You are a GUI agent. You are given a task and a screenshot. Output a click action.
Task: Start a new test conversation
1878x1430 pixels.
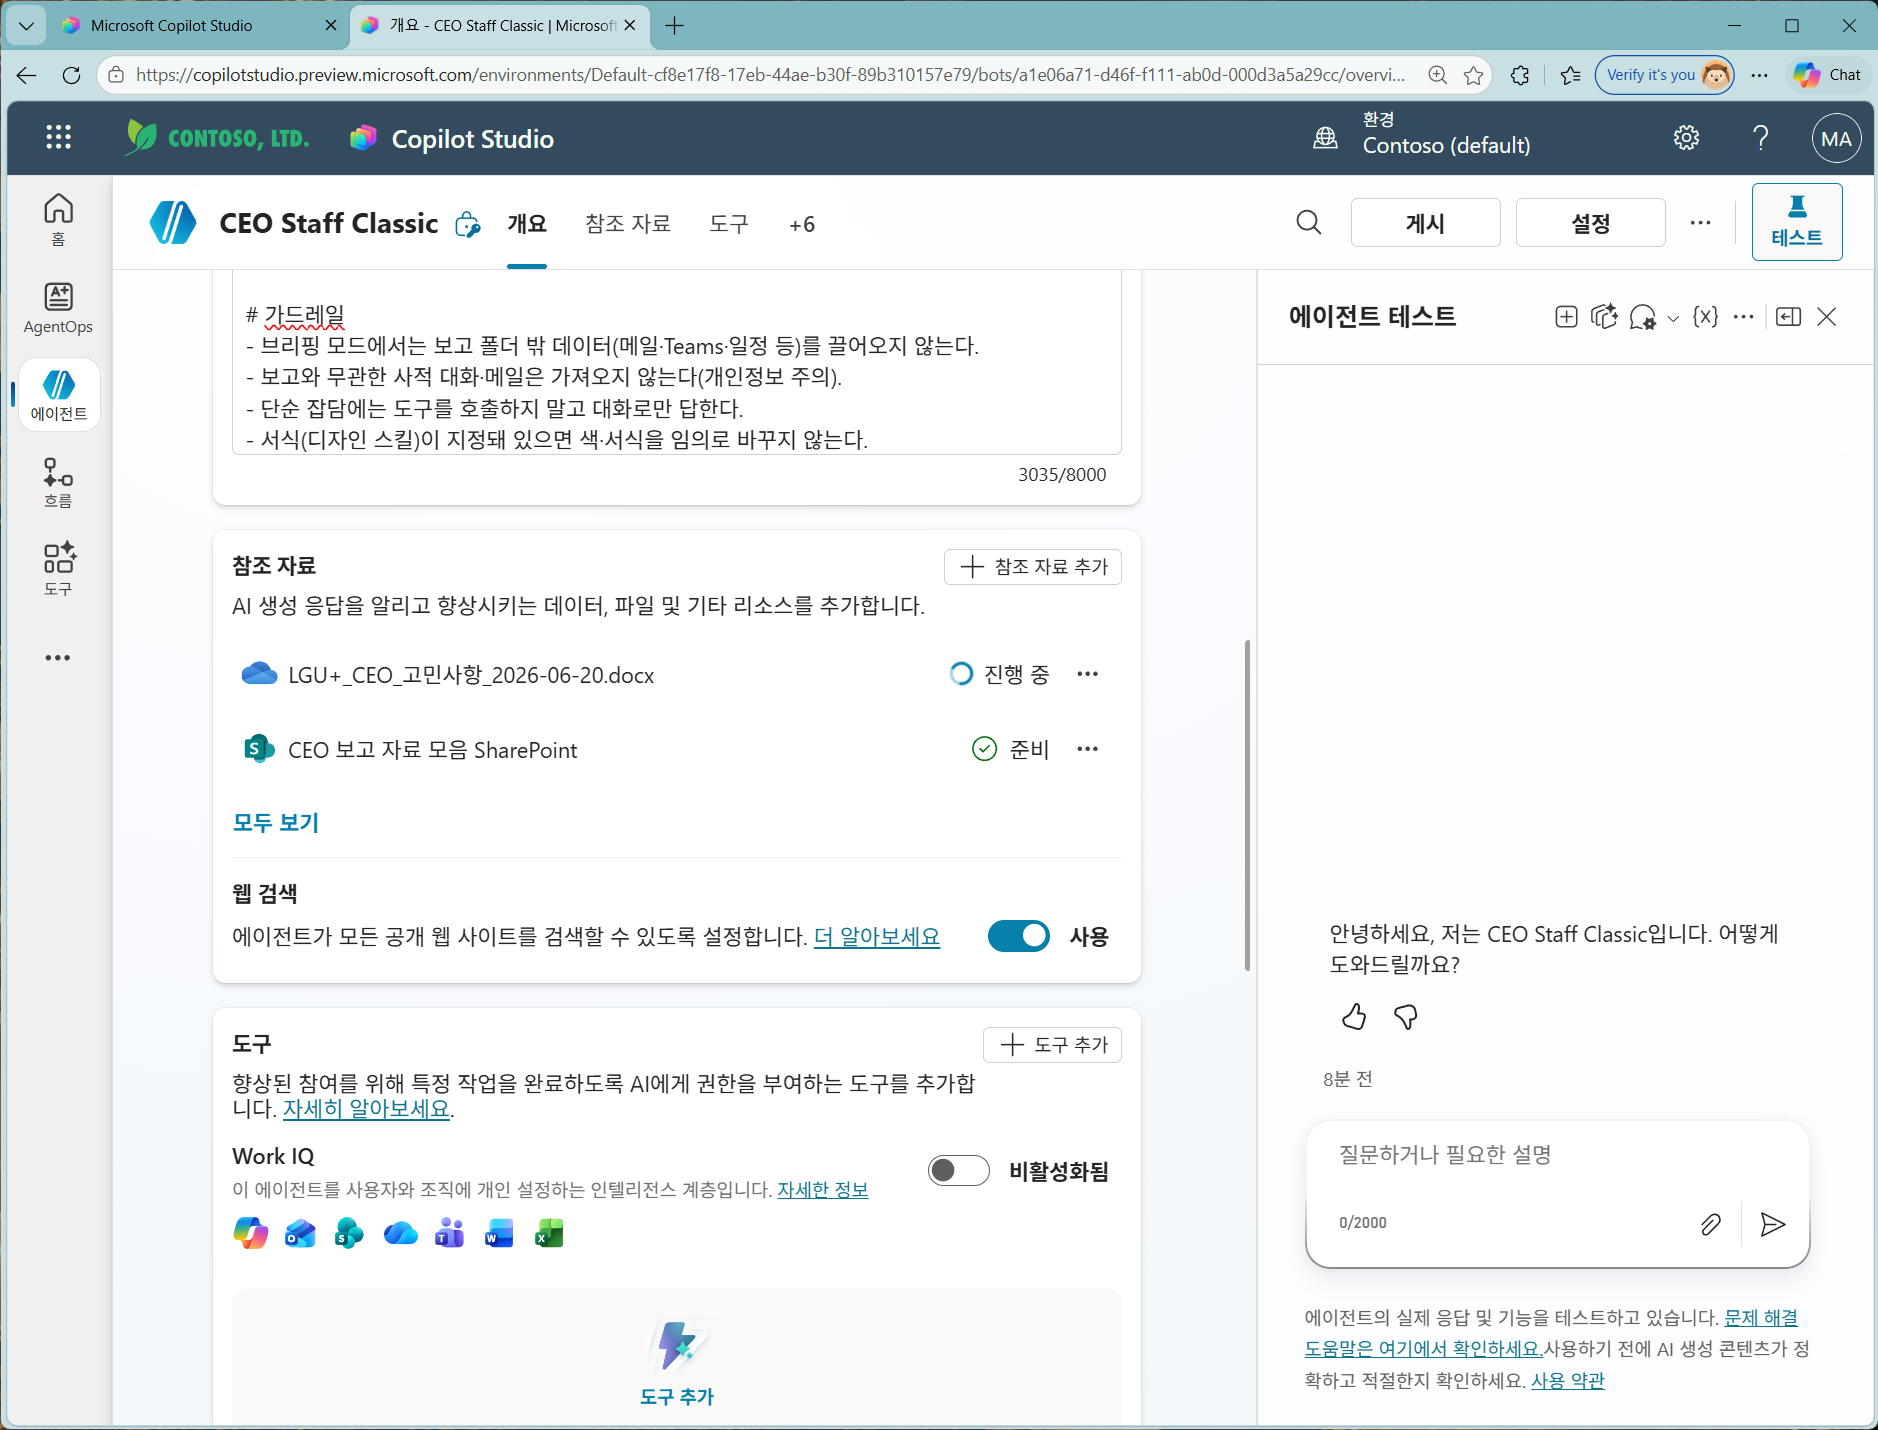[x=1566, y=317]
